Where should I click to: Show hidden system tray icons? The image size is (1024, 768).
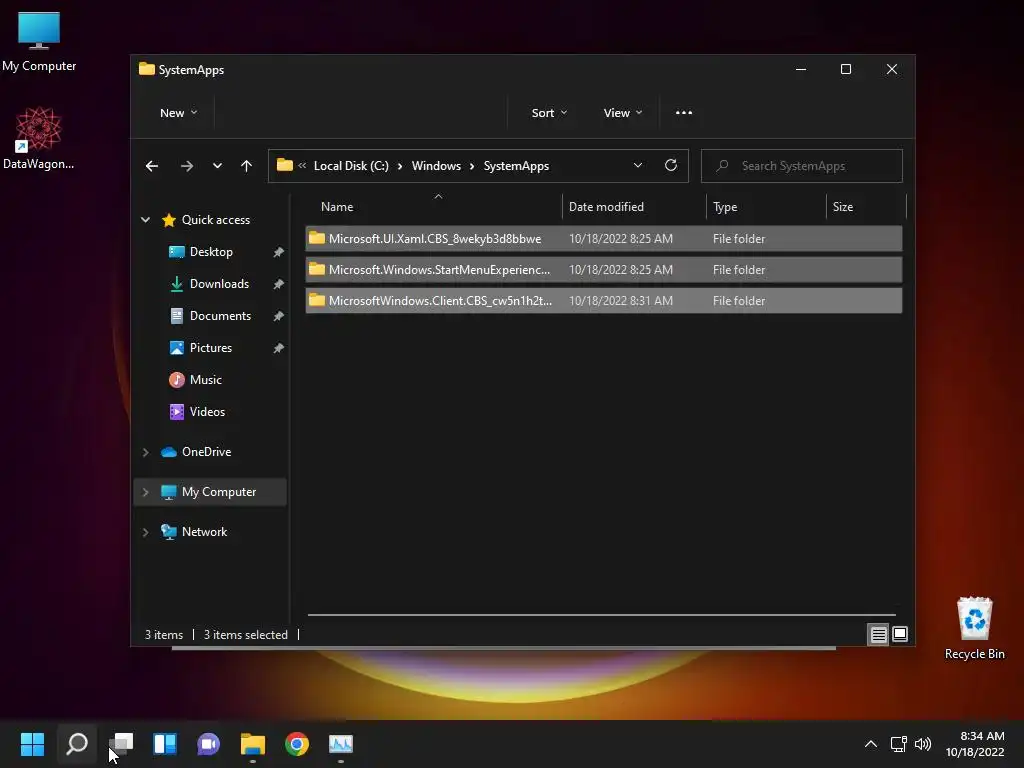[x=871, y=744]
